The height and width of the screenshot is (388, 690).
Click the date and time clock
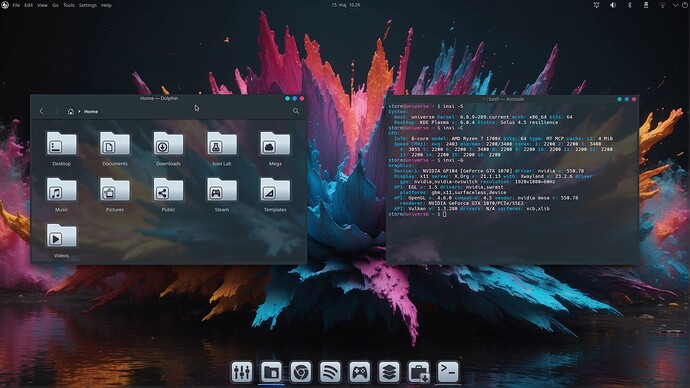click(x=345, y=5)
